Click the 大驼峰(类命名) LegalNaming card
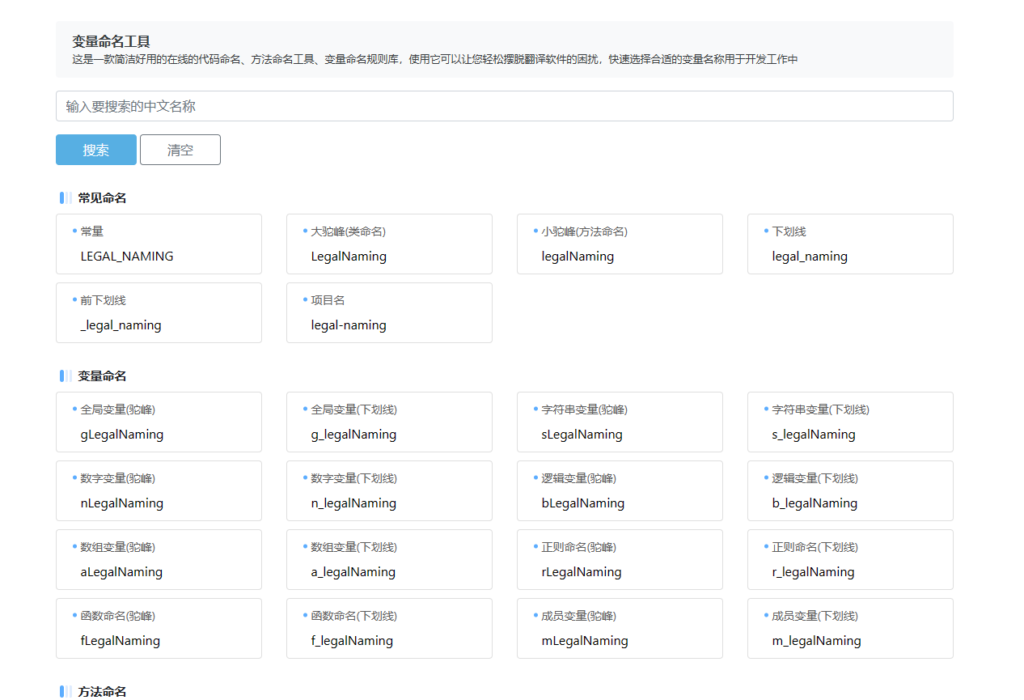 click(389, 244)
